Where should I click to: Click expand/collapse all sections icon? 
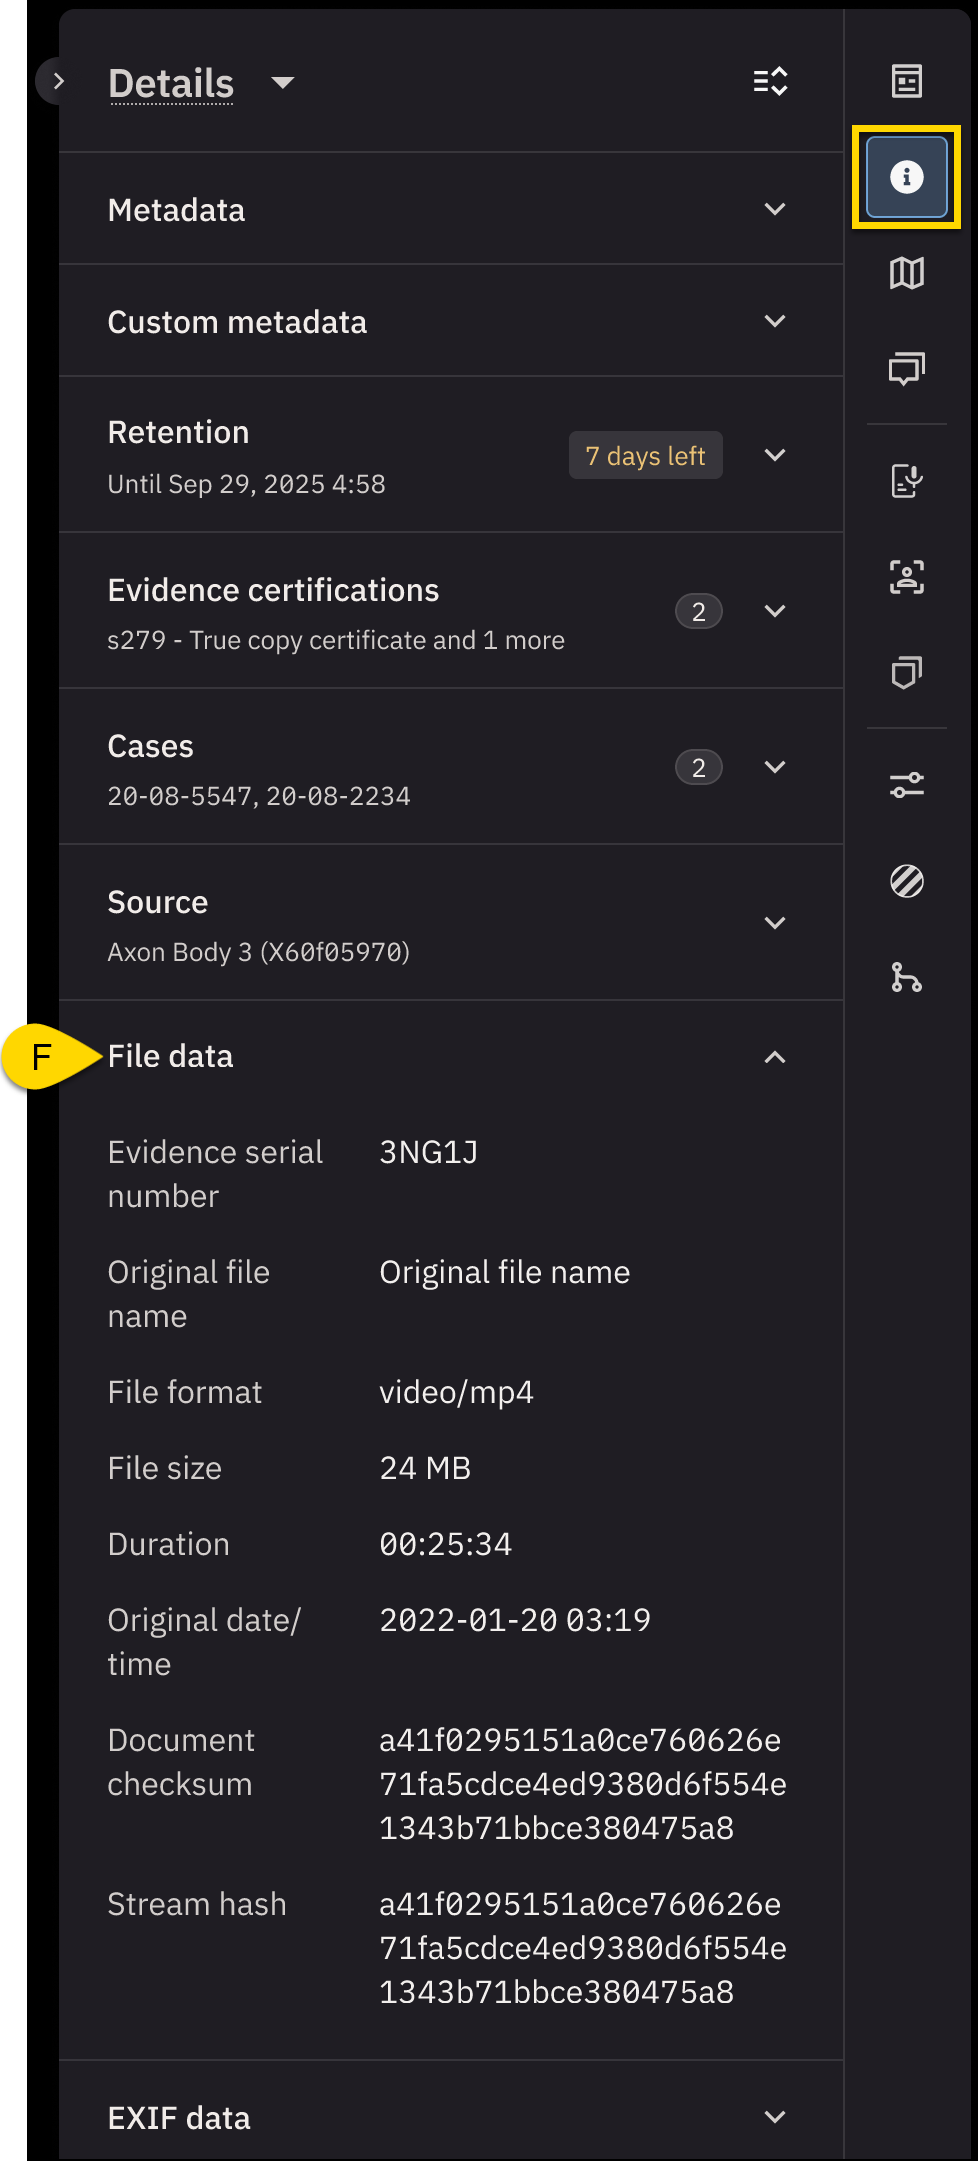pyautogui.click(x=770, y=82)
